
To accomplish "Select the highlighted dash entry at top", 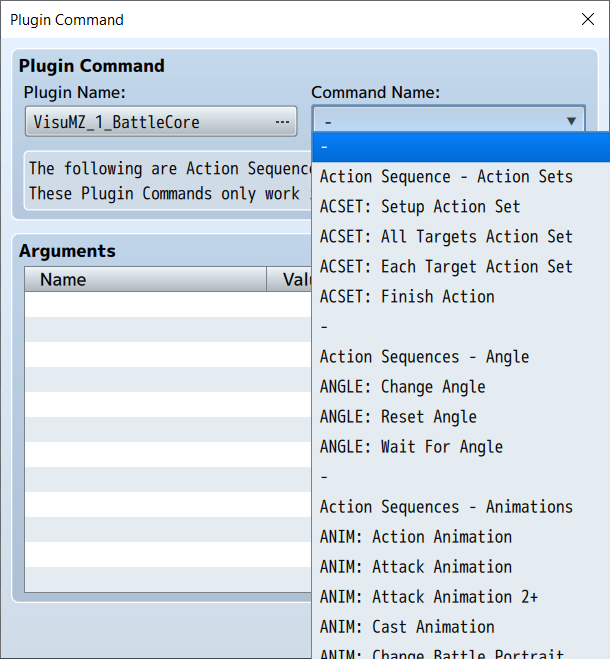I will click(x=460, y=147).
